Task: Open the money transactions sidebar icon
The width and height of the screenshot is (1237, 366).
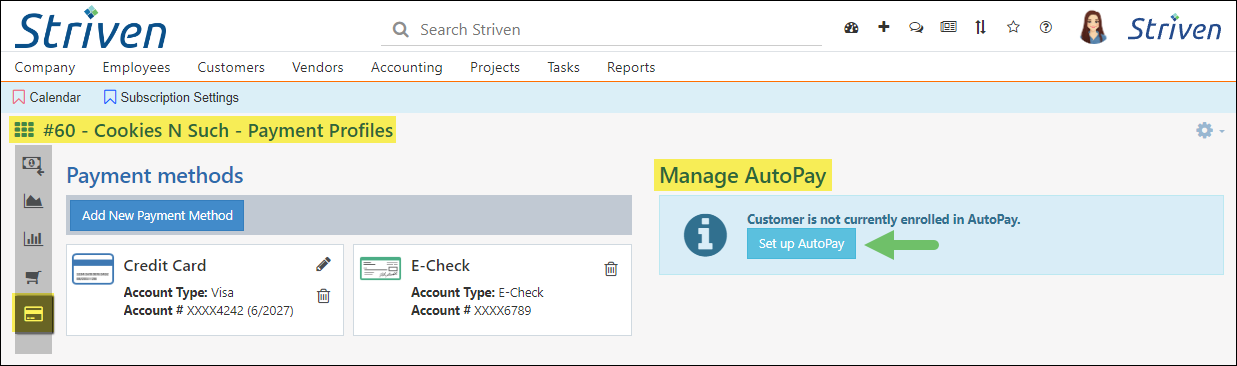Action: tap(33, 165)
